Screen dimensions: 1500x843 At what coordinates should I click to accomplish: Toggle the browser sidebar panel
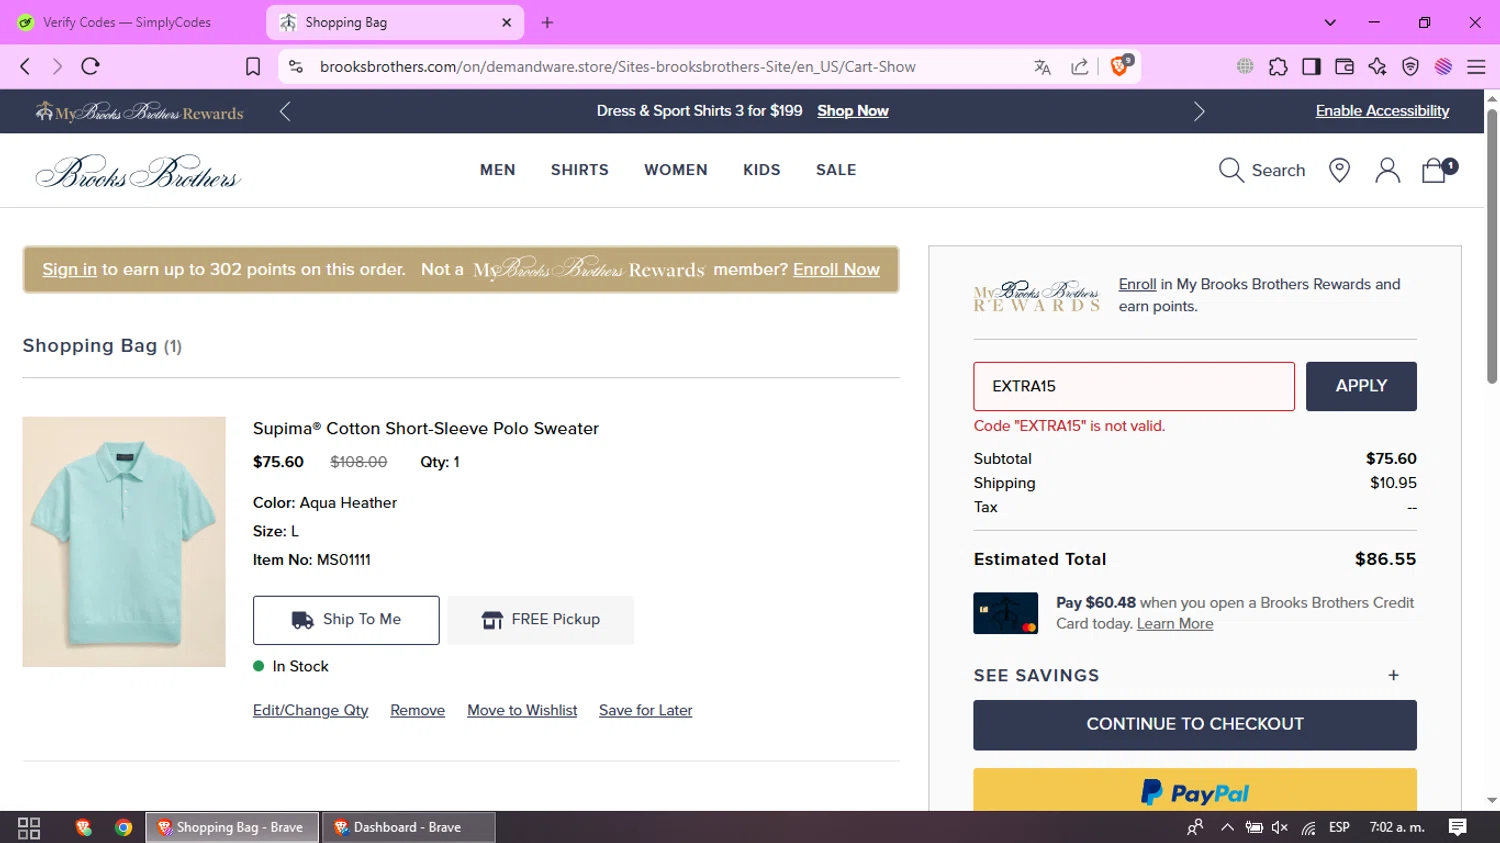1311,67
